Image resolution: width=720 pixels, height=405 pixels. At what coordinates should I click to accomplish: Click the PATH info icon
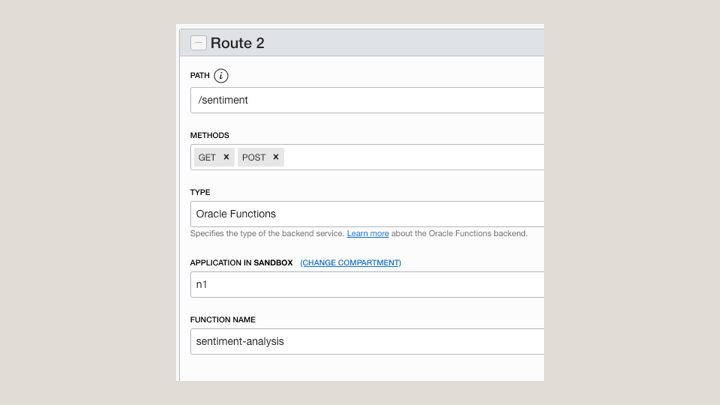pyautogui.click(x=221, y=76)
